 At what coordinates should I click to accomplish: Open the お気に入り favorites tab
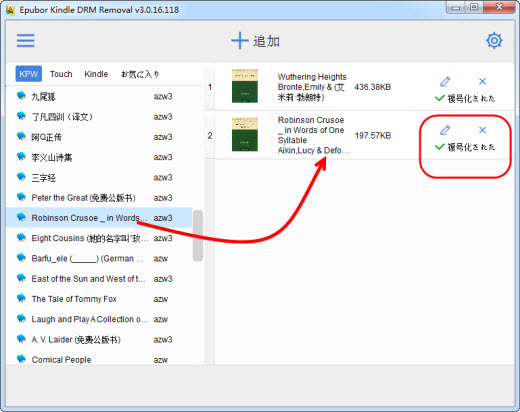140,74
